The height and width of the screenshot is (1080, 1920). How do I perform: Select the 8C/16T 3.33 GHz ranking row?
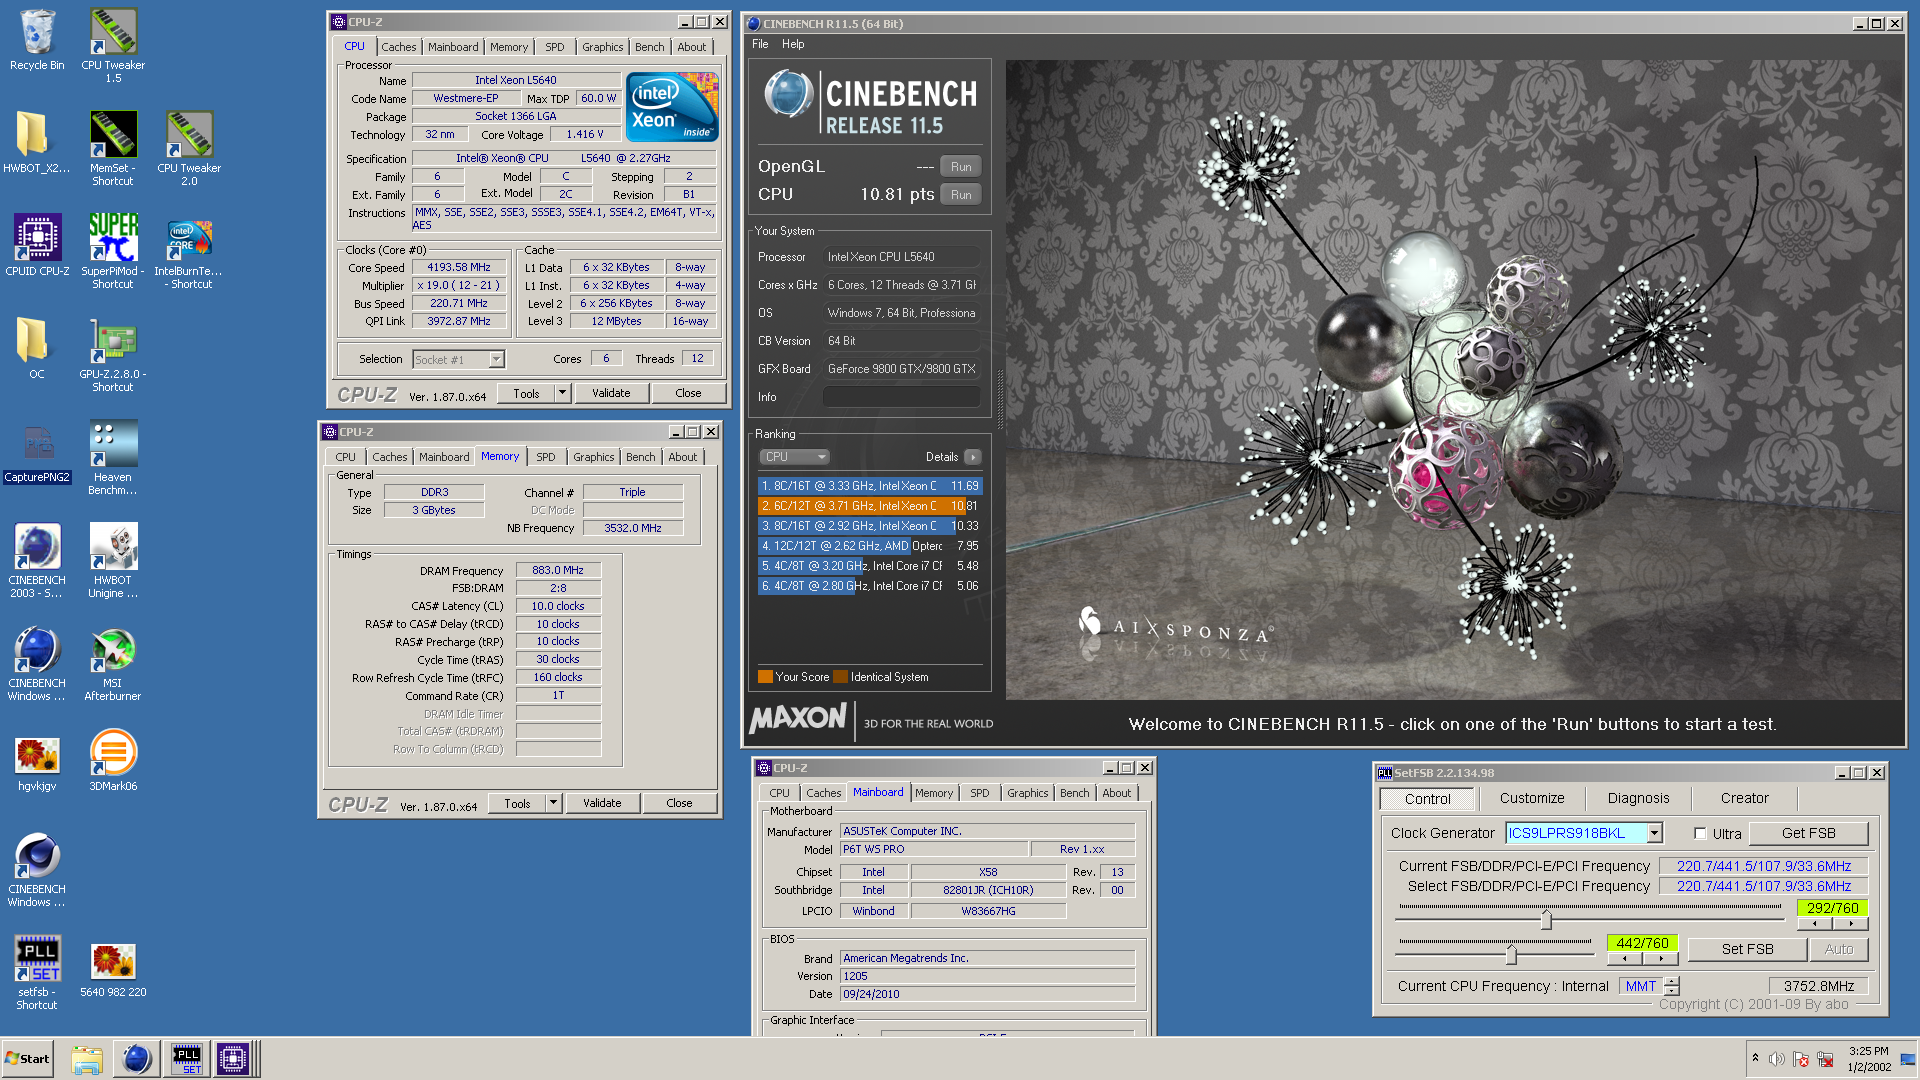(x=870, y=486)
